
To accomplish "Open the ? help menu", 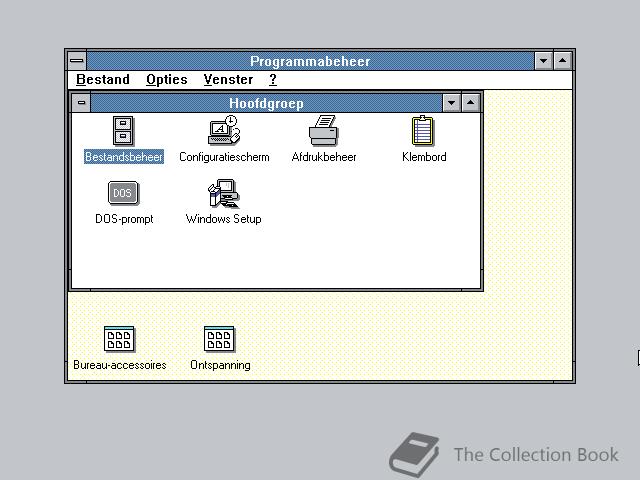I will 273,79.
